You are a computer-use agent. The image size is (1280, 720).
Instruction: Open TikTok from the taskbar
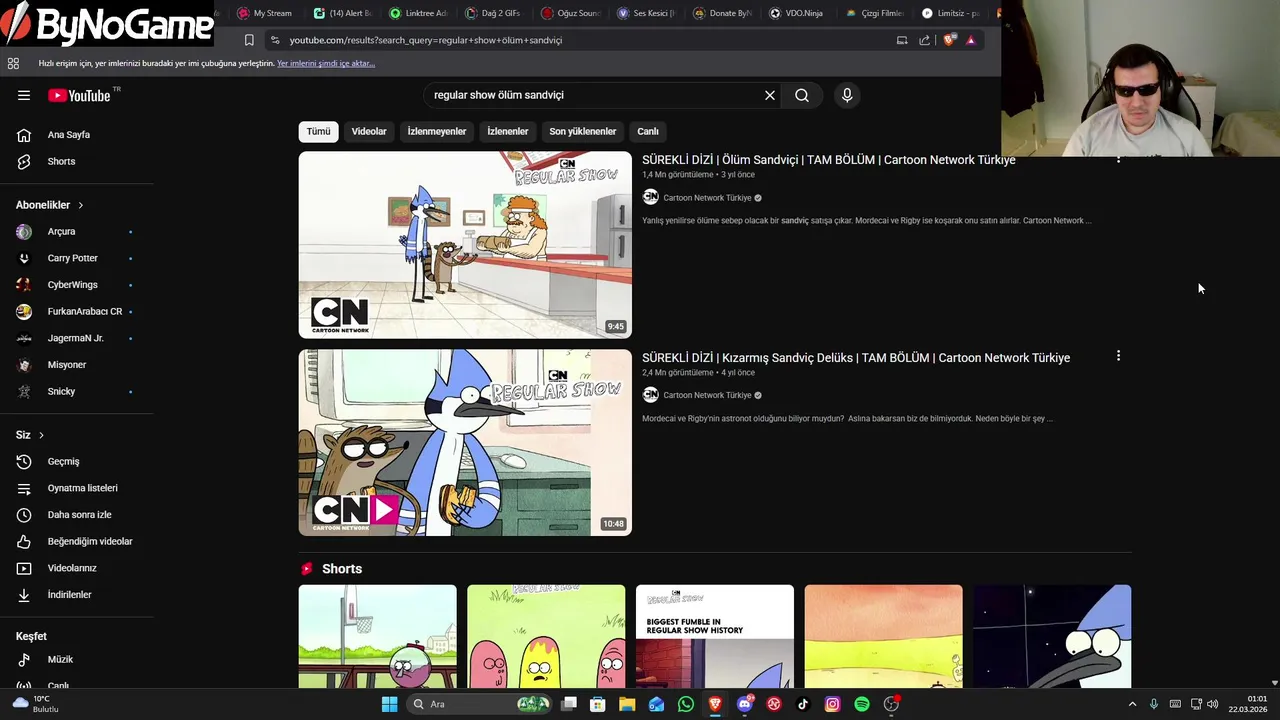click(x=803, y=704)
